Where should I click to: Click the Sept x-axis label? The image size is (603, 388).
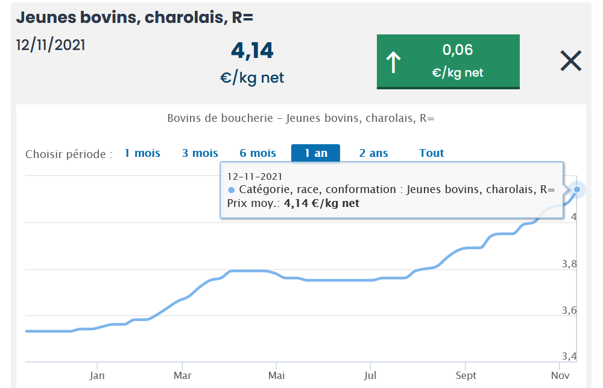click(466, 375)
